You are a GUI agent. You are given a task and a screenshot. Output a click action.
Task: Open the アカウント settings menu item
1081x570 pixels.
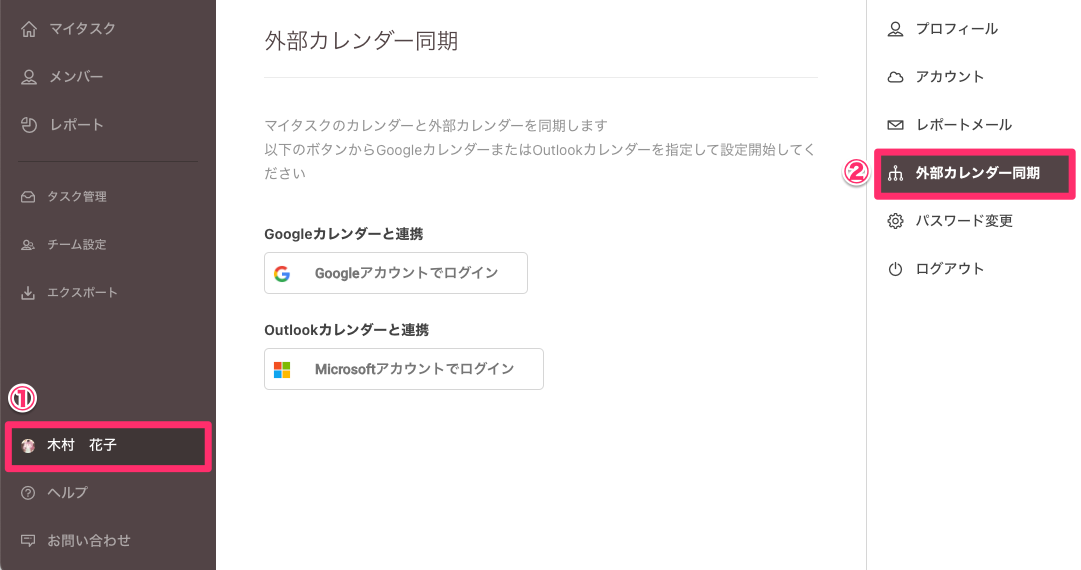point(950,77)
